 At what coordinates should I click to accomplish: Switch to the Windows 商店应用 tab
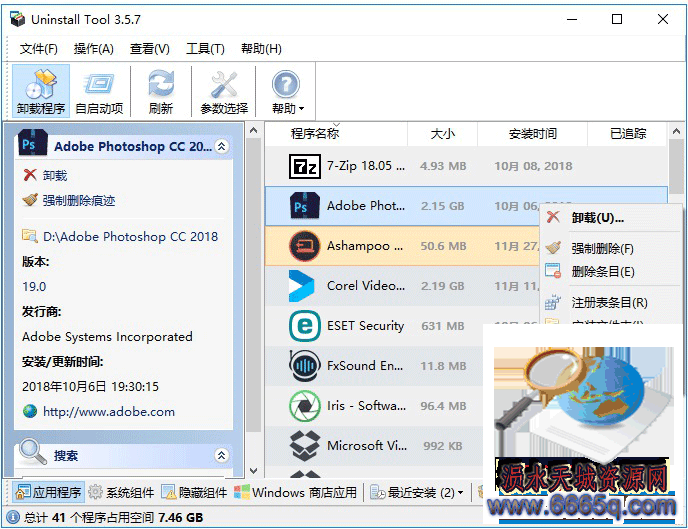[x=295, y=493]
